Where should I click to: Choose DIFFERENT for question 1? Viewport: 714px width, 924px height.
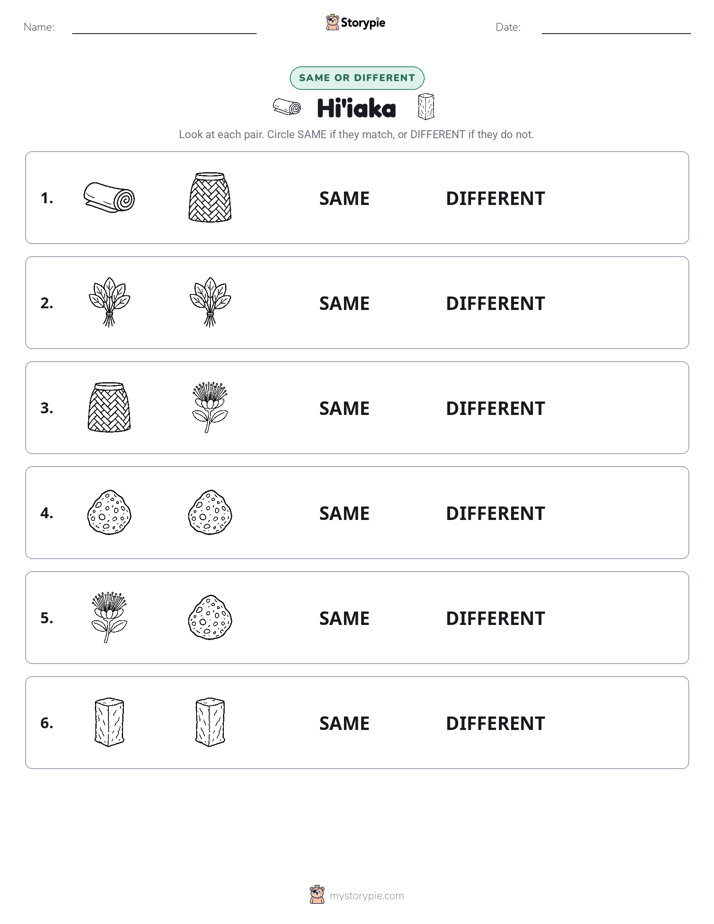point(495,199)
